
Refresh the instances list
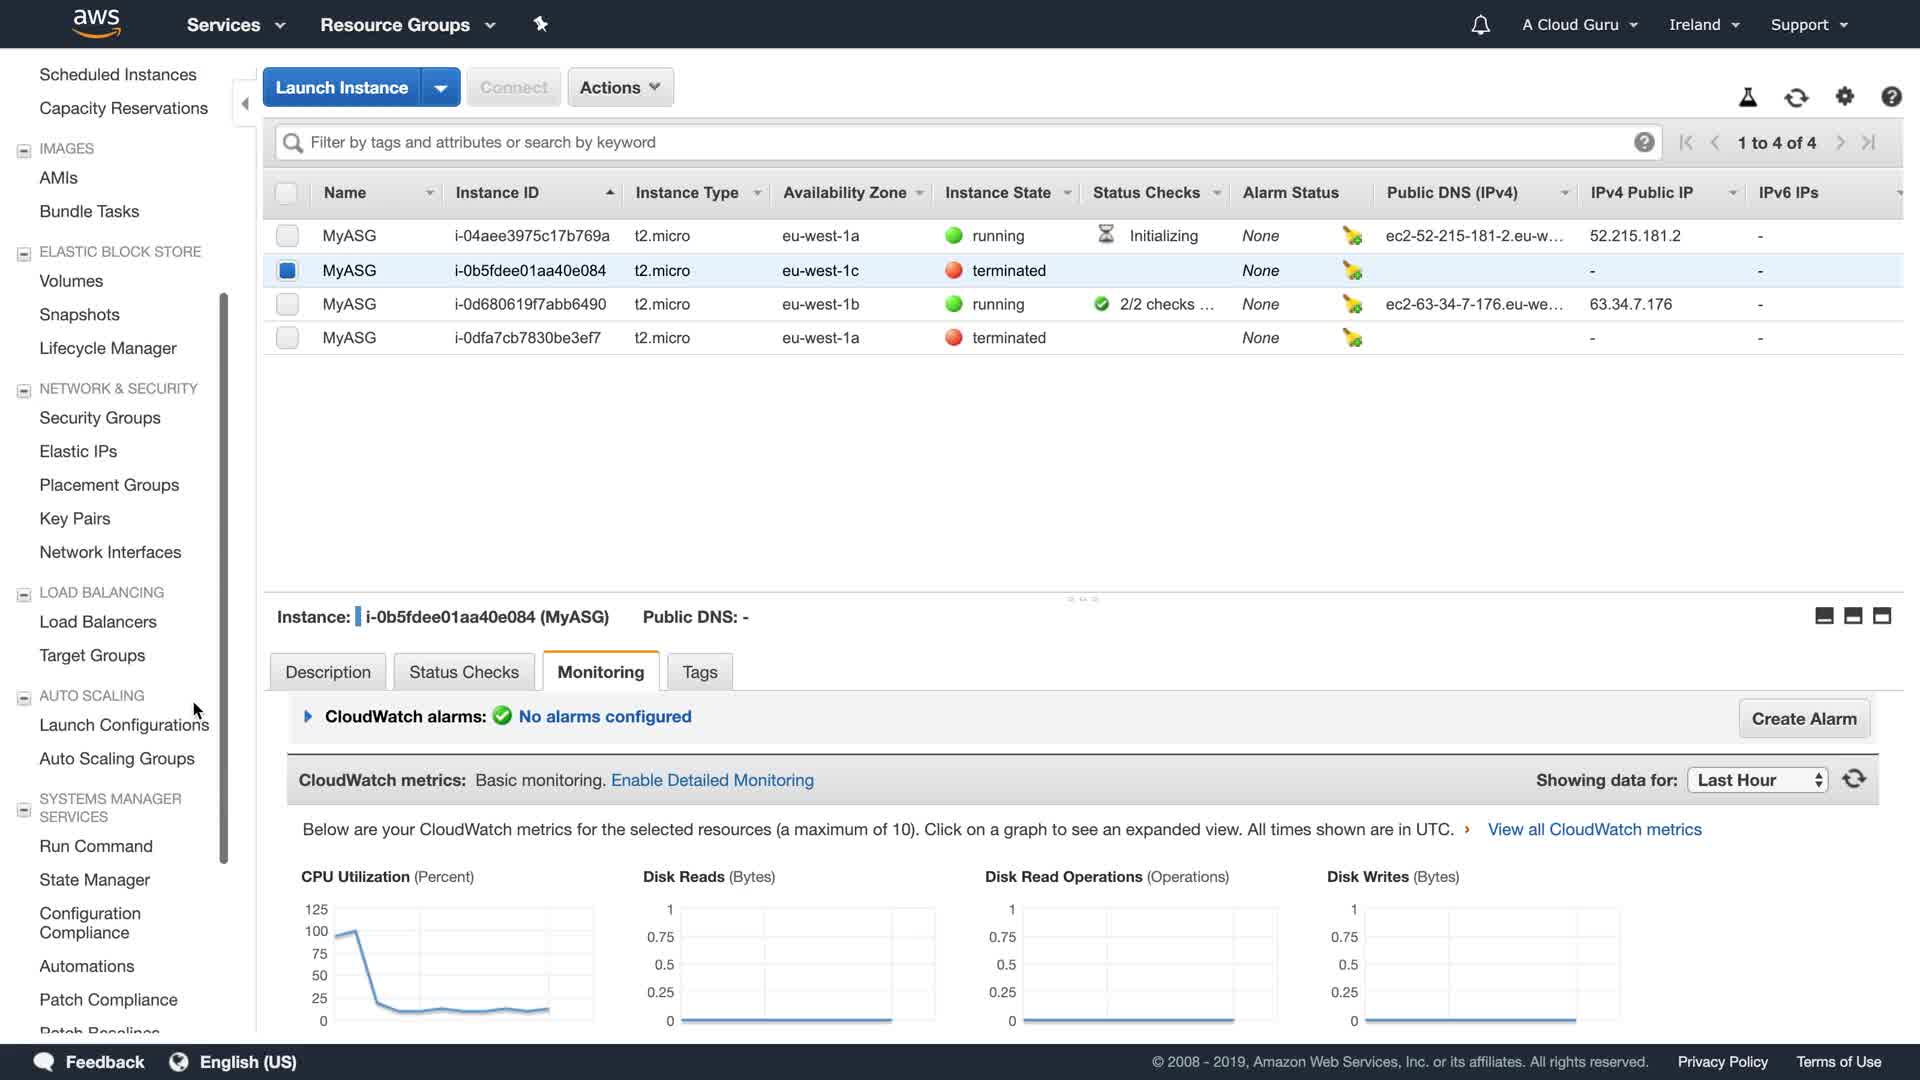click(1796, 97)
